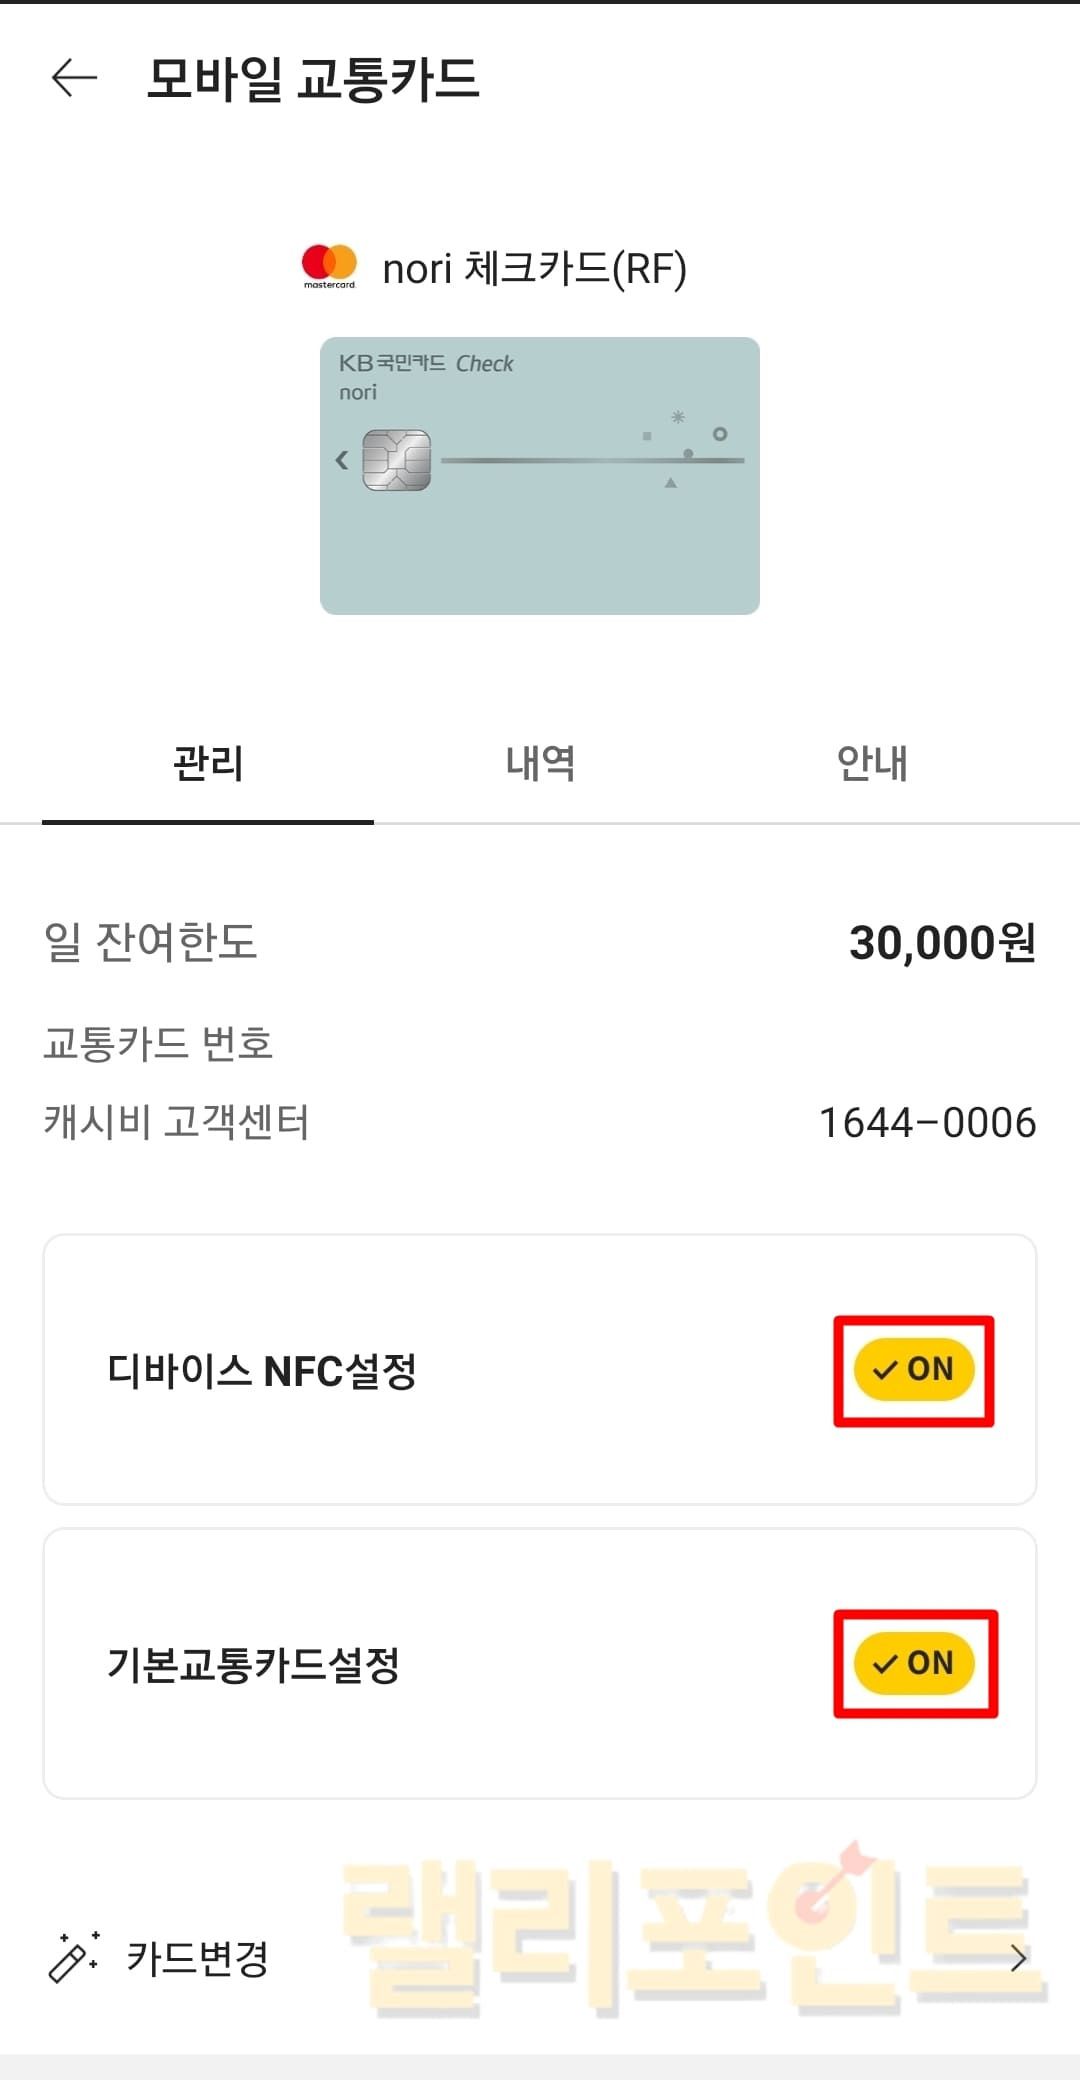
Task: Tap the 카드변경 text button
Action: point(198,1958)
